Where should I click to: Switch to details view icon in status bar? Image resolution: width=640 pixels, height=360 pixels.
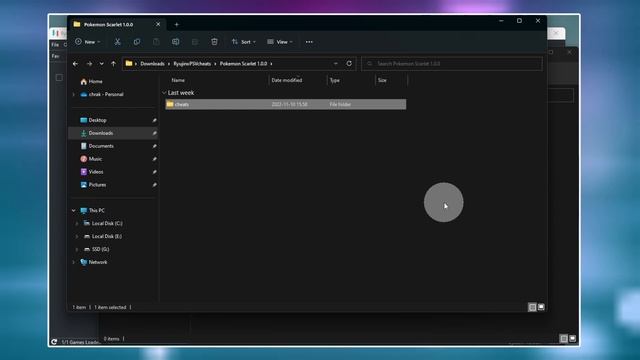(x=532, y=307)
